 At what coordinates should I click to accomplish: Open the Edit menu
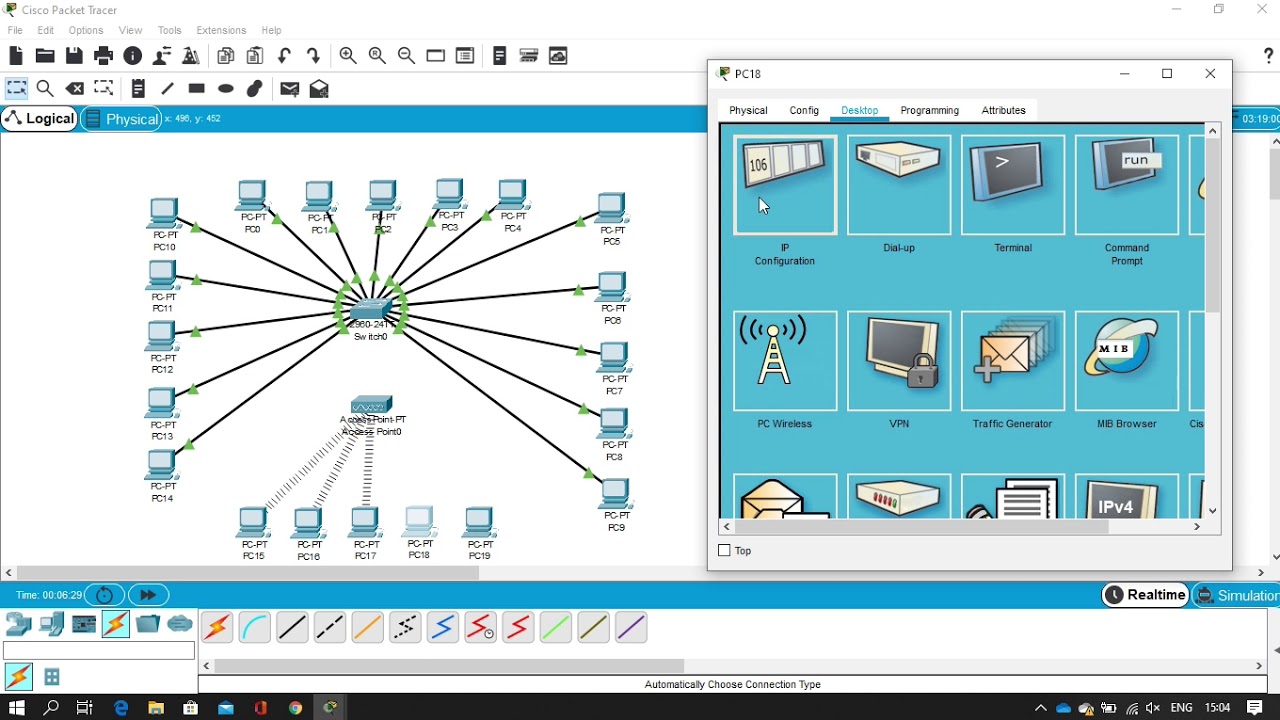point(46,30)
